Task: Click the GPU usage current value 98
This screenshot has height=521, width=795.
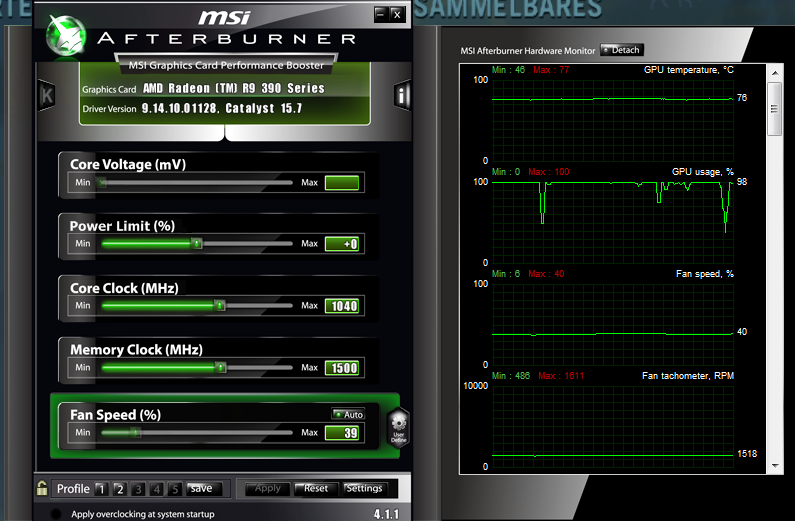Action: pos(742,181)
